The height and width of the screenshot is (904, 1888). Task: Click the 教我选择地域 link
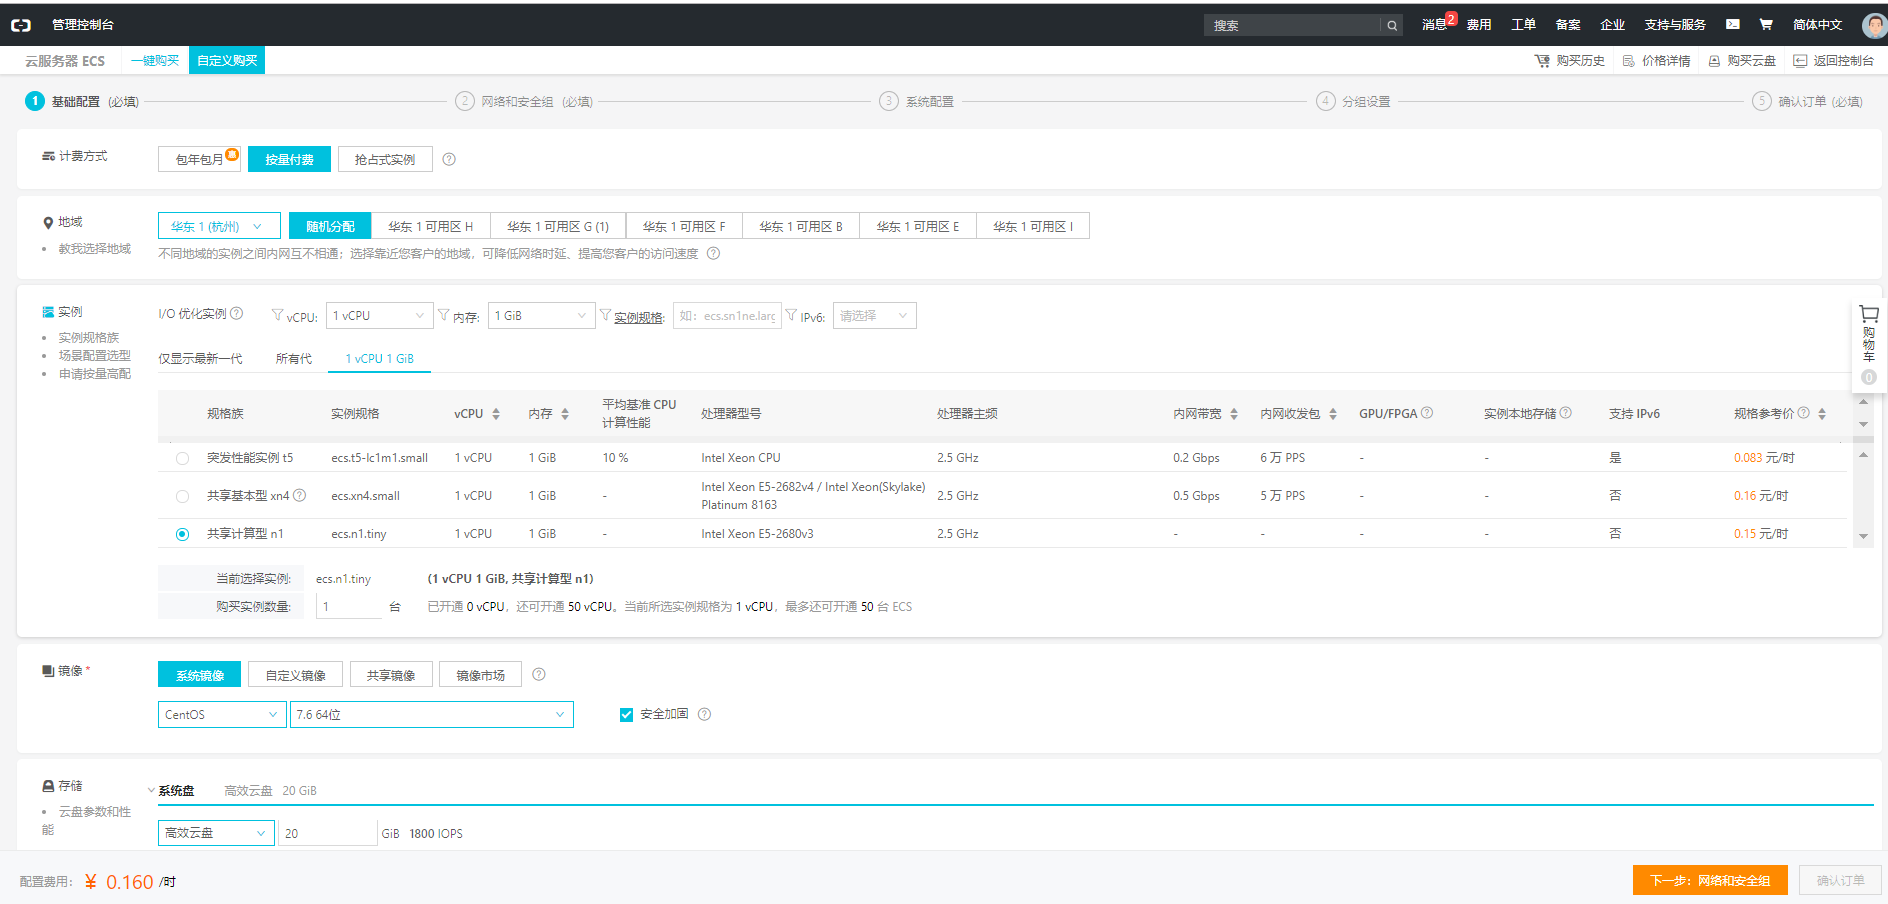[x=94, y=249]
